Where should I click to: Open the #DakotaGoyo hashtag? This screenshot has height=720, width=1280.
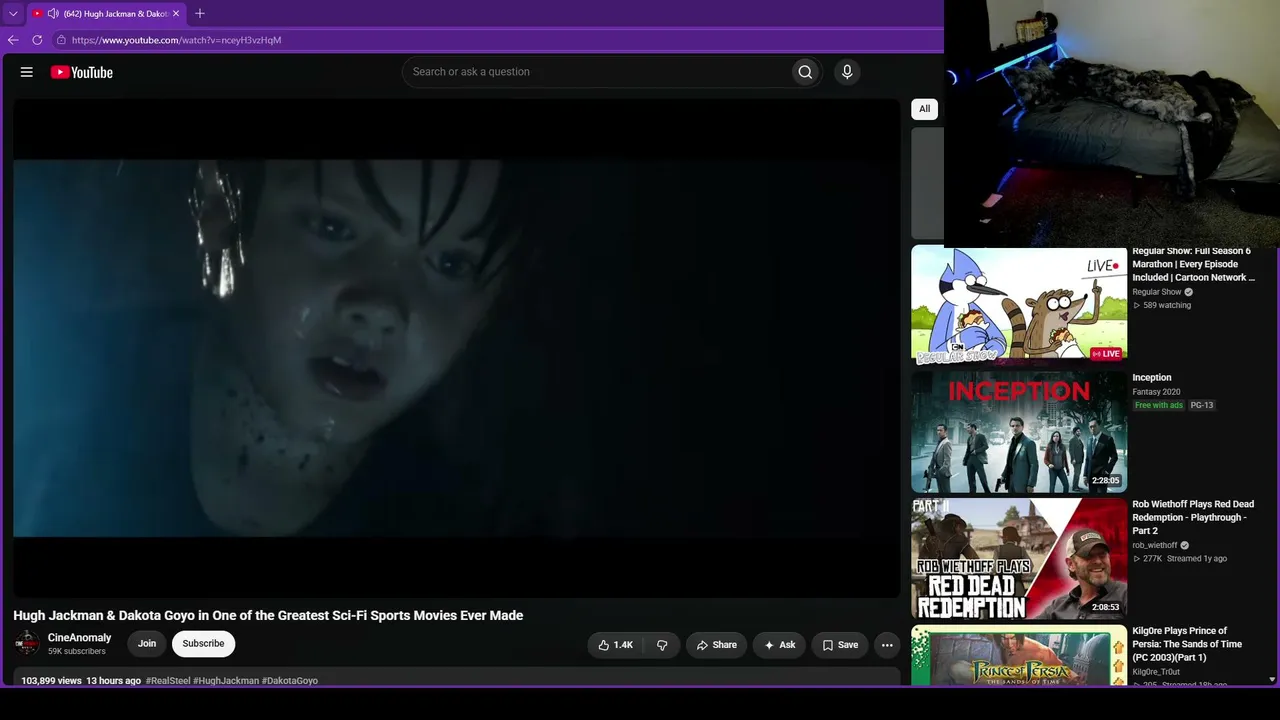(290, 681)
